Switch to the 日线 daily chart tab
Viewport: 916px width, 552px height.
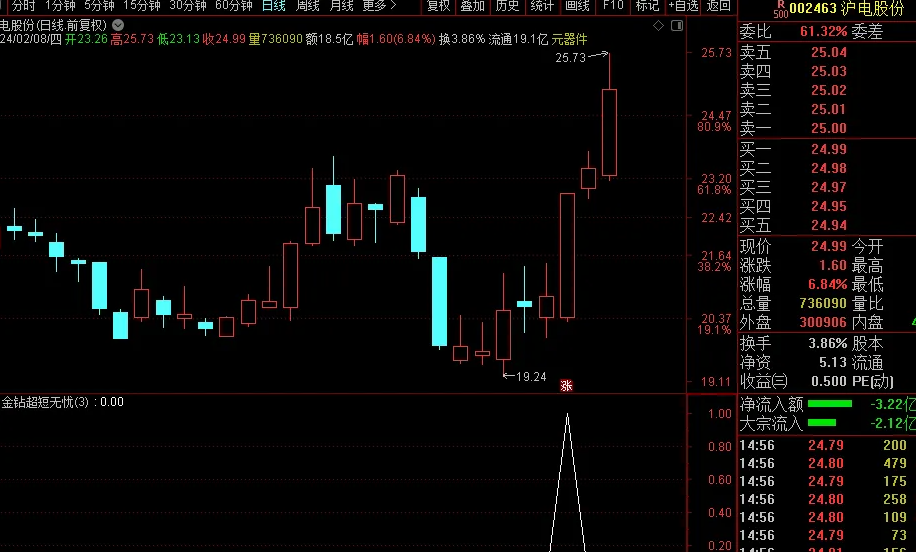coord(273,6)
